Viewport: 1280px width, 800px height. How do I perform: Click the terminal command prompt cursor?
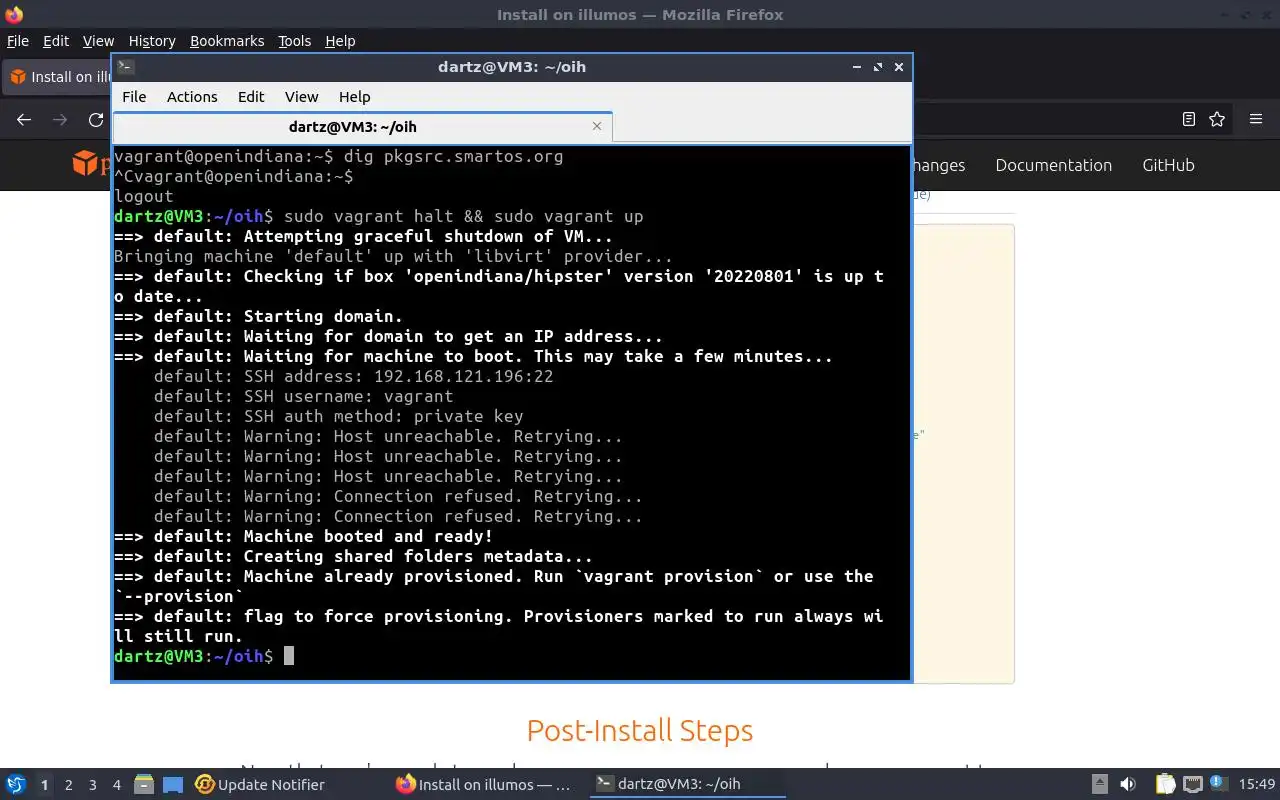tap(289, 656)
